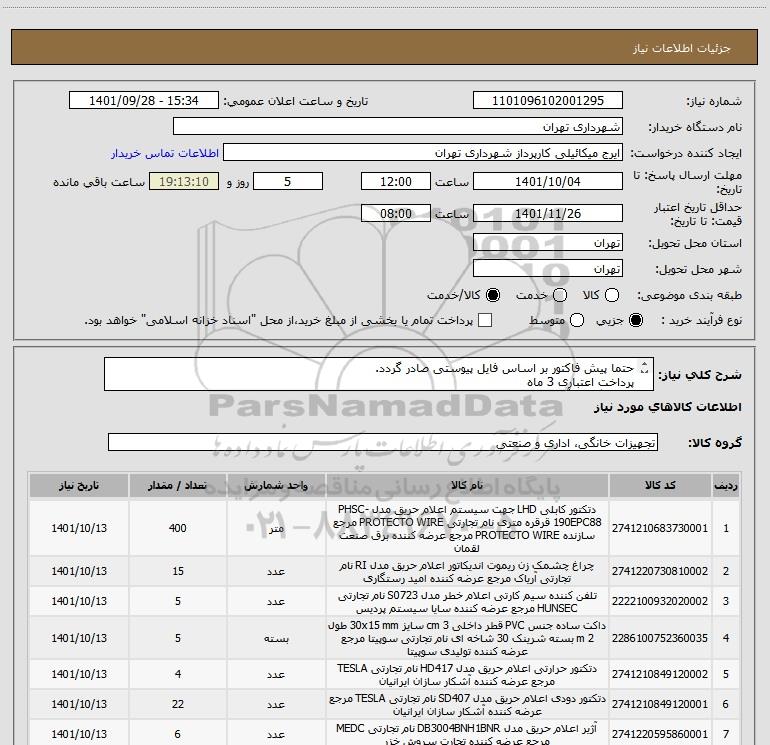Click the response deadline date 1401/10/04

548,181
